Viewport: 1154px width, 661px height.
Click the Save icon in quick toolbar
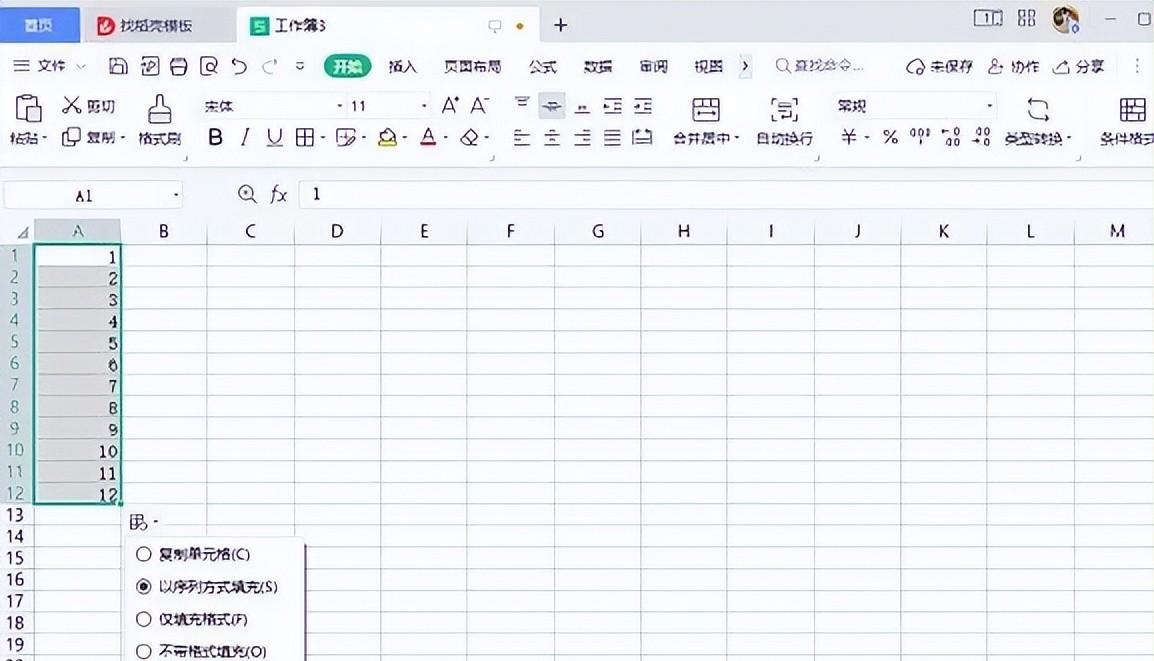click(x=118, y=66)
